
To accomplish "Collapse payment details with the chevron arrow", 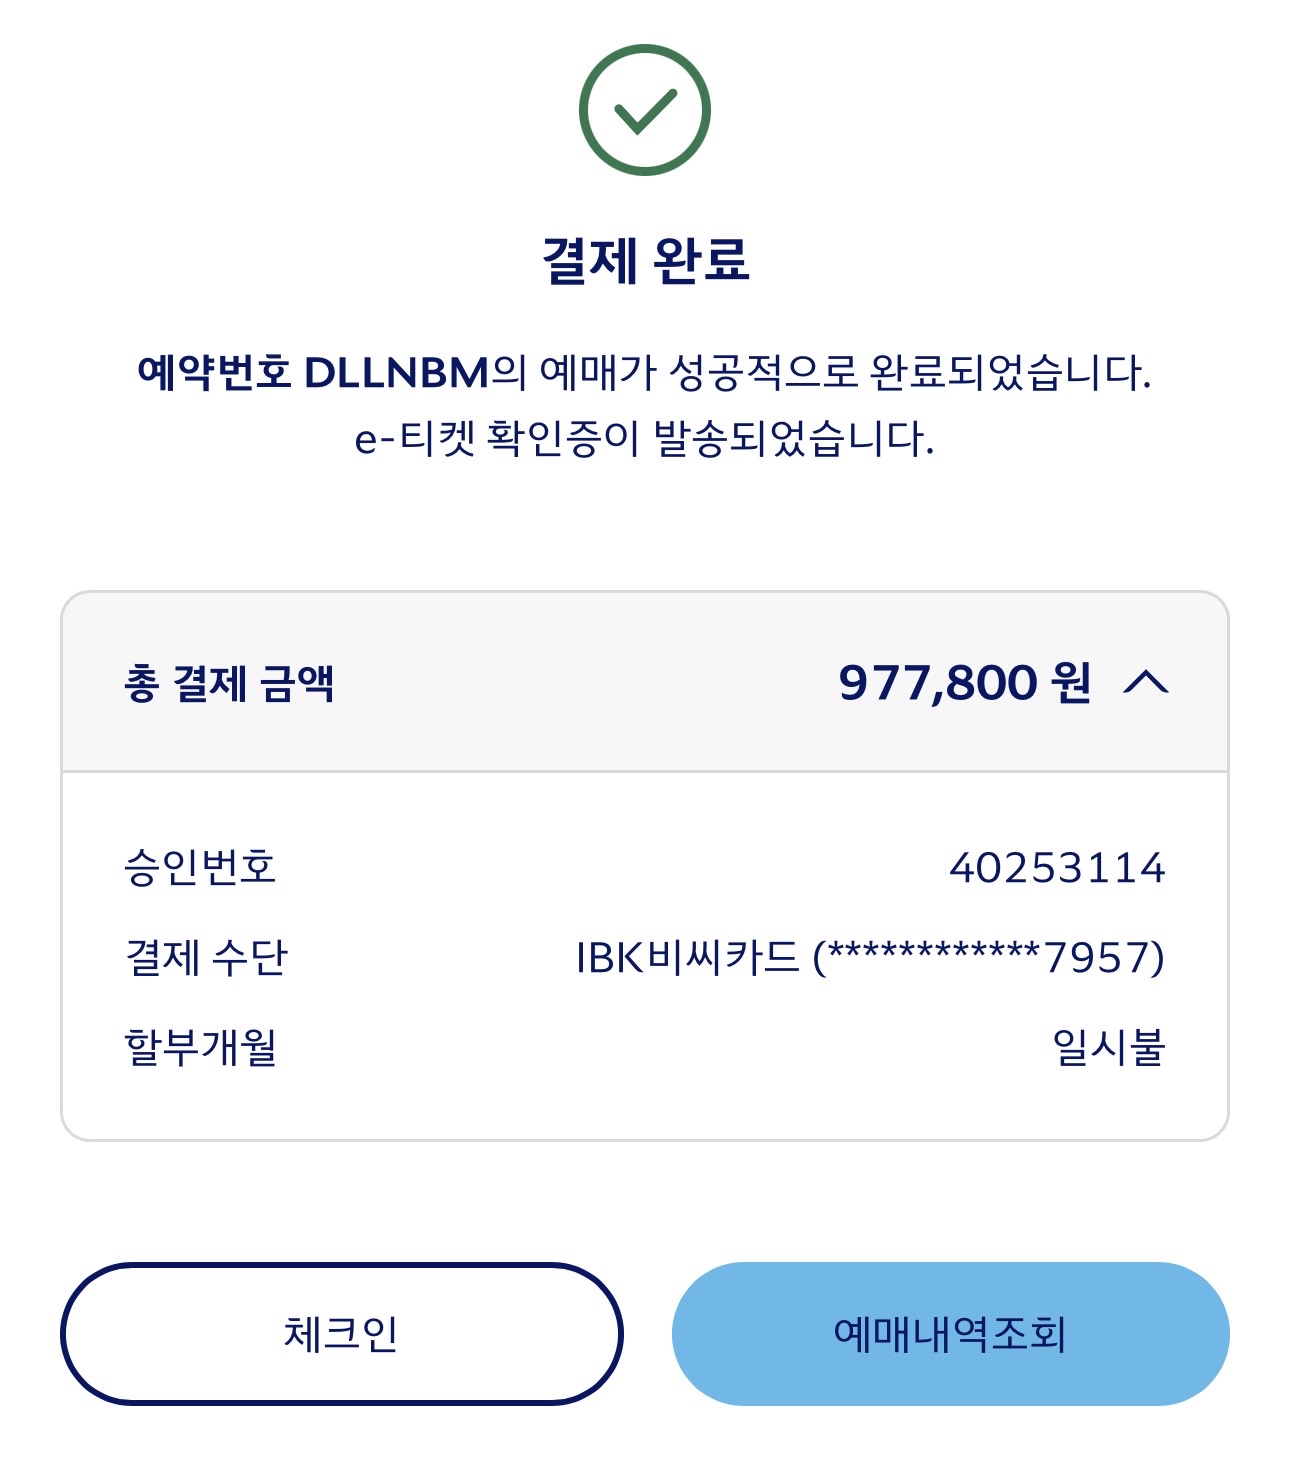I will (1146, 683).
